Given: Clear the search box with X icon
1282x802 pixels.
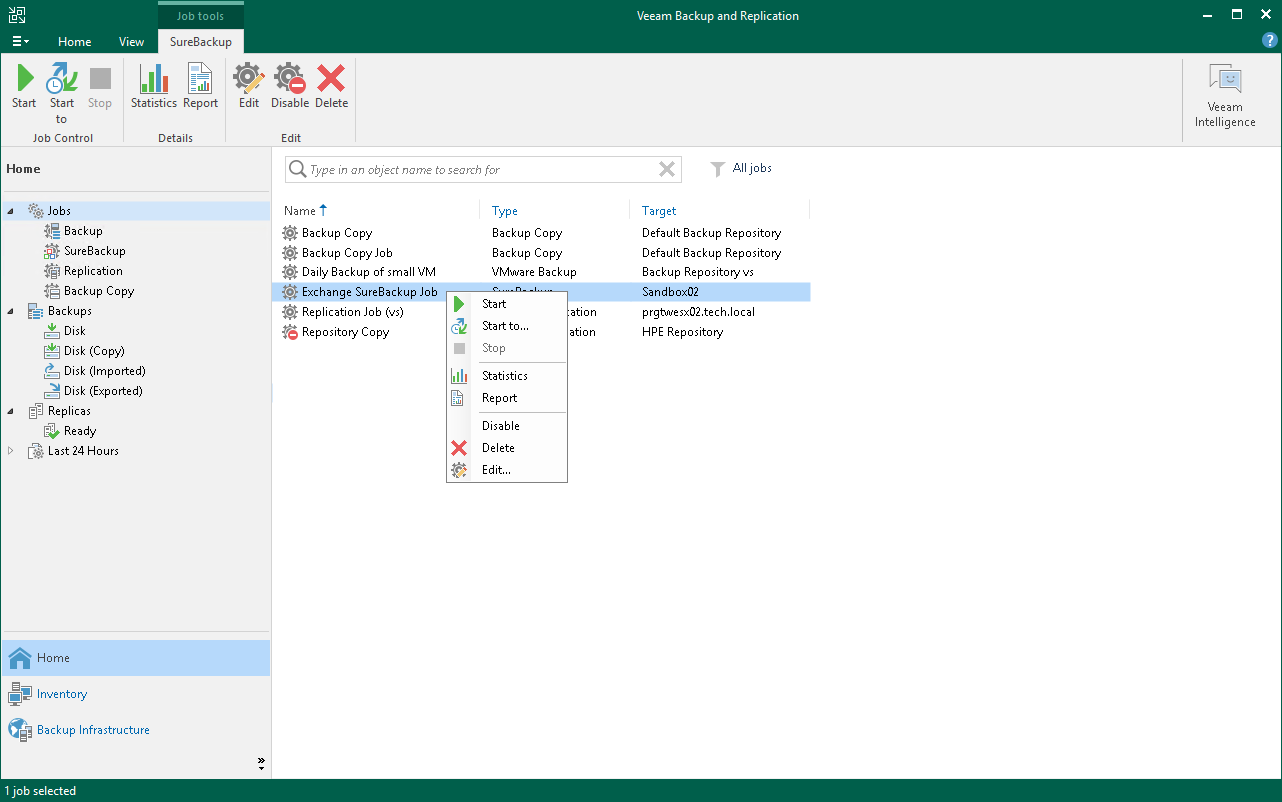Looking at the screenshot, I should point(666,169).
